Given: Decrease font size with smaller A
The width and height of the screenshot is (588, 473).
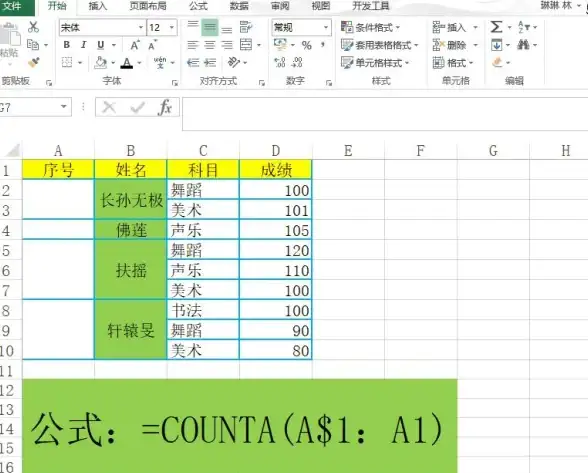Looking at the screenshot, I should (x=152, y=45).
